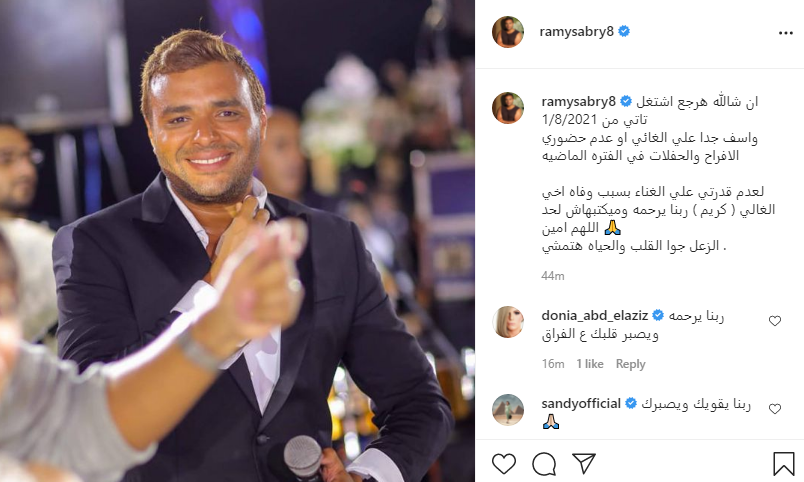Share post via paper plane icon

(x=584, y=463)
